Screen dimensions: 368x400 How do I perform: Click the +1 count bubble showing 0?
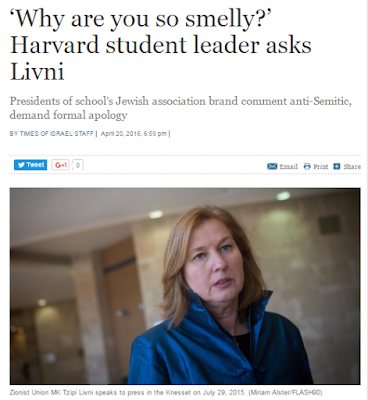[x=78, y=165]
